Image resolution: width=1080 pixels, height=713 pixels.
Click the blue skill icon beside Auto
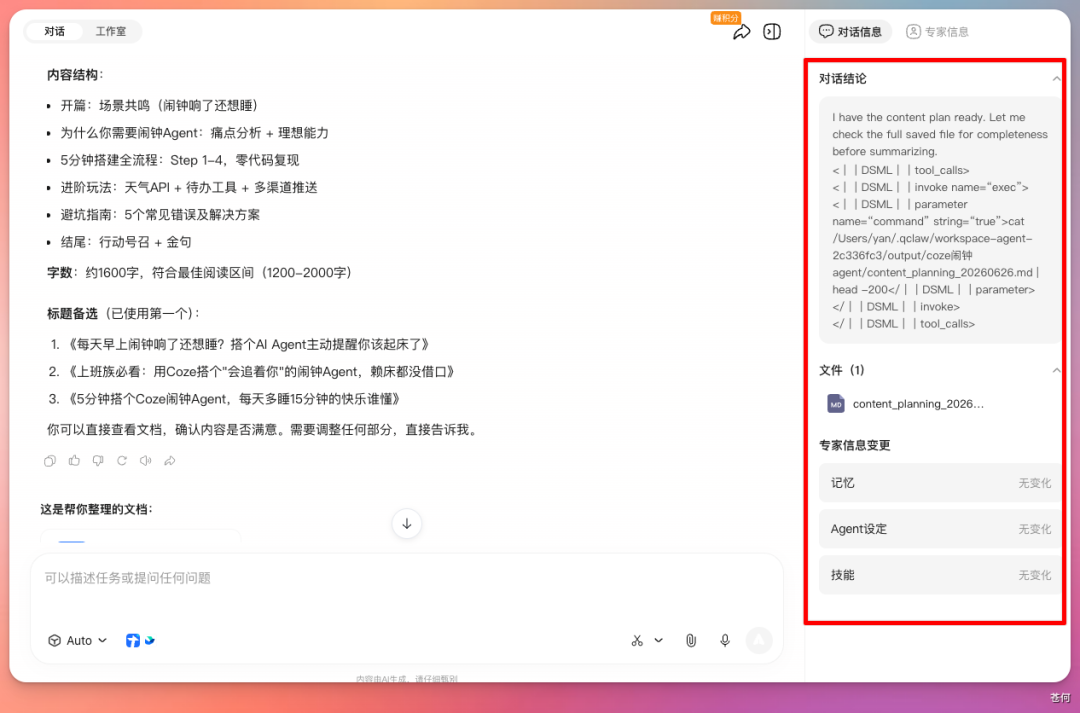133,641
